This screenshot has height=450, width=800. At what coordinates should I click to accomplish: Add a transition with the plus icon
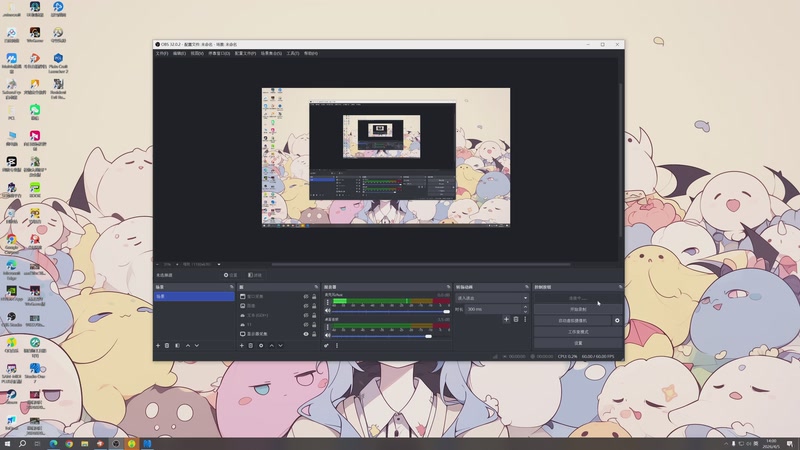506,319
